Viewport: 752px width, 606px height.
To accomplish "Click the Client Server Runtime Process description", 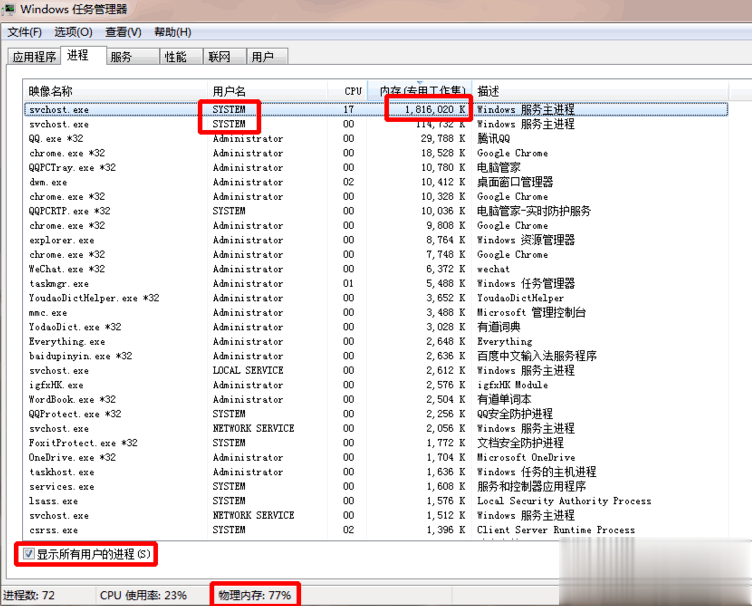I will [556, 530].
